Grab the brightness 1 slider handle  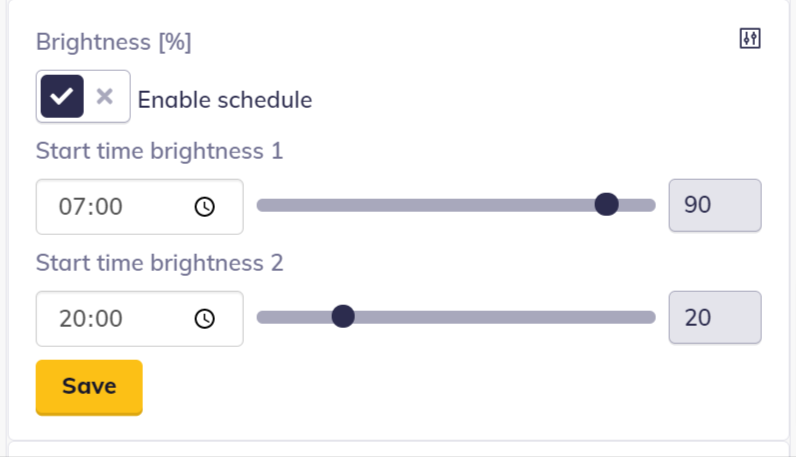(x=606, y=205)
